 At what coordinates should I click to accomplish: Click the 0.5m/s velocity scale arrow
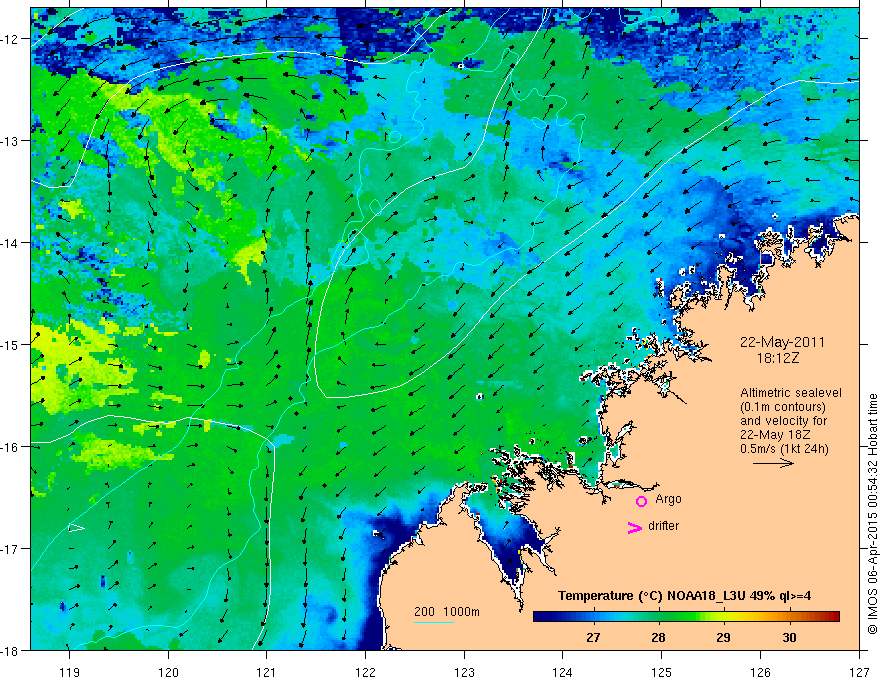[773, 463]
